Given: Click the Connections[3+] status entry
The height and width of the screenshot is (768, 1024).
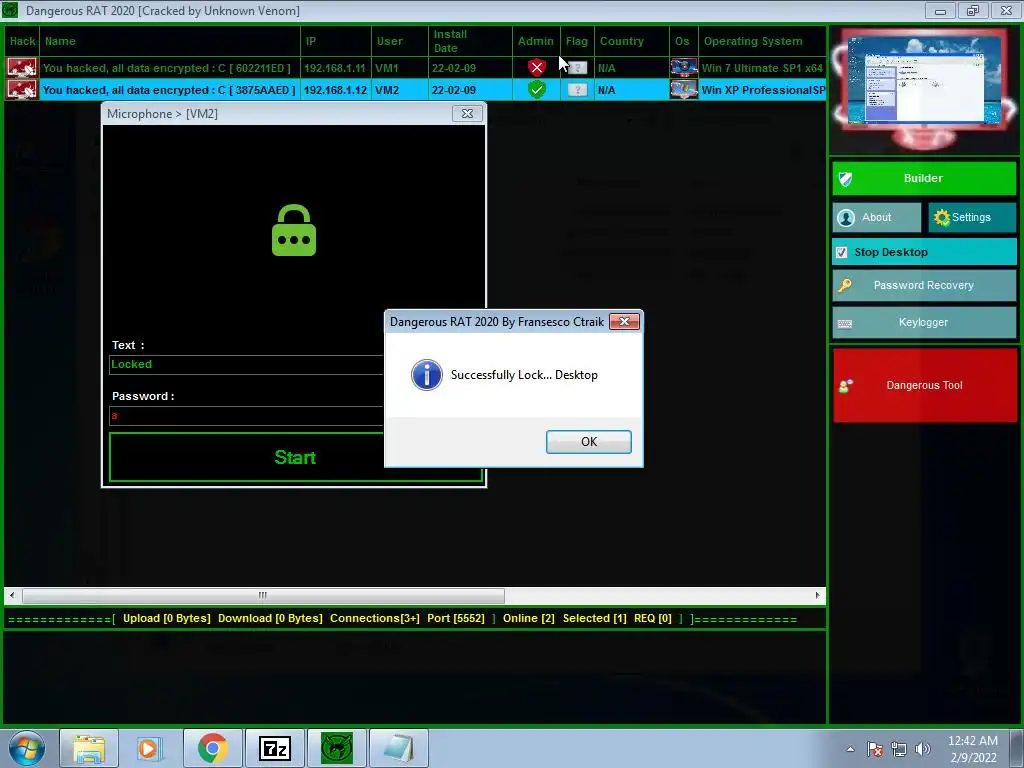Looking at the screenshot, I should point(375,618).
